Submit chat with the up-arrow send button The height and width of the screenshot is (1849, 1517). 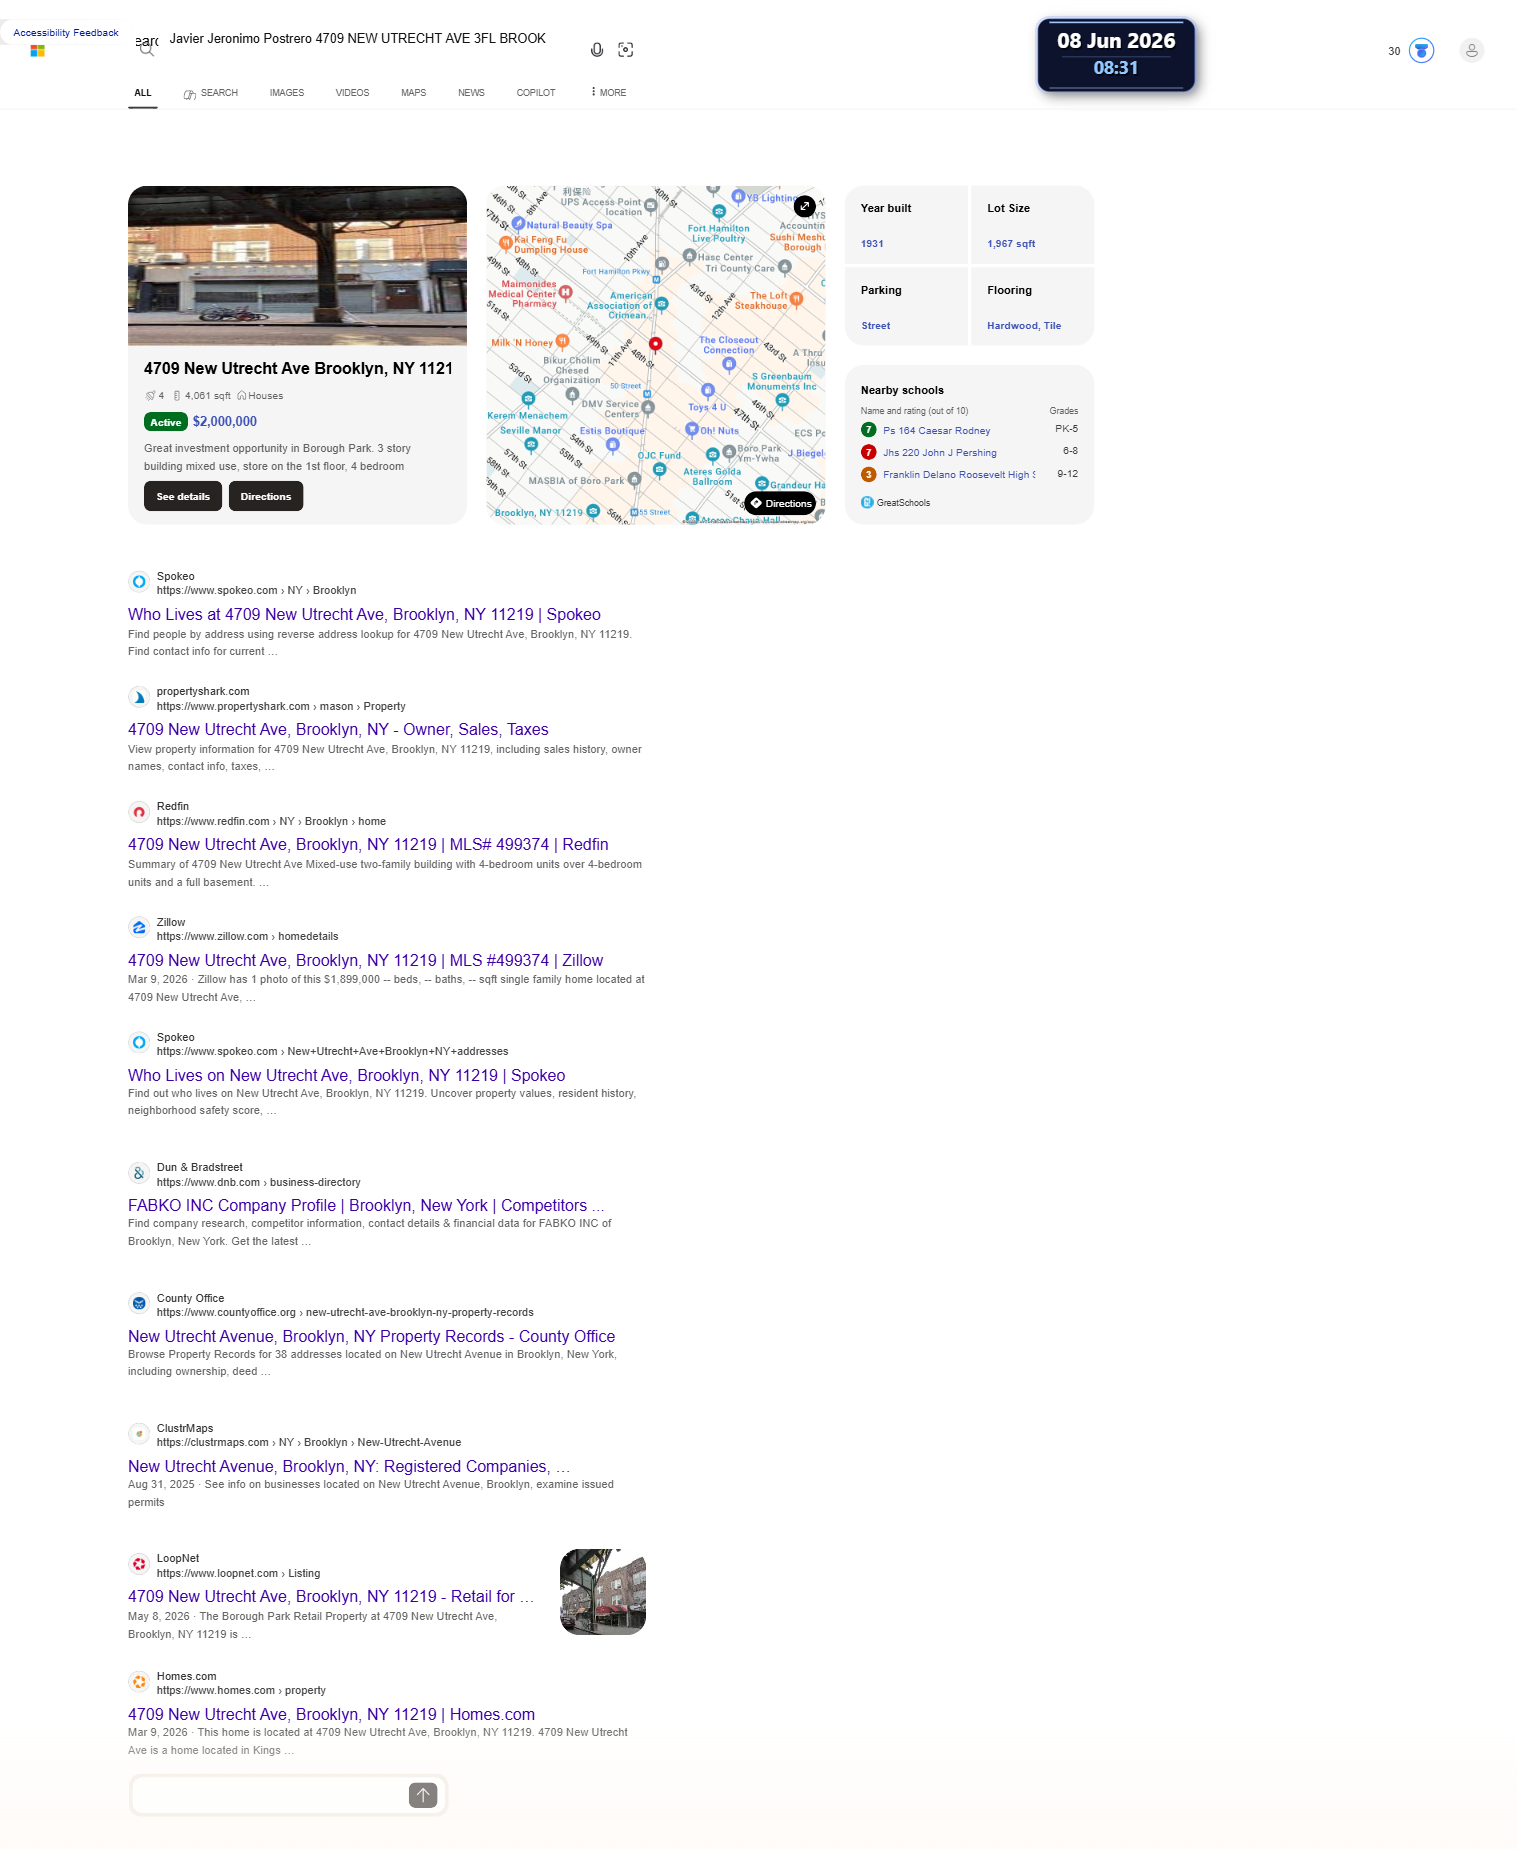click(423, 1796)
